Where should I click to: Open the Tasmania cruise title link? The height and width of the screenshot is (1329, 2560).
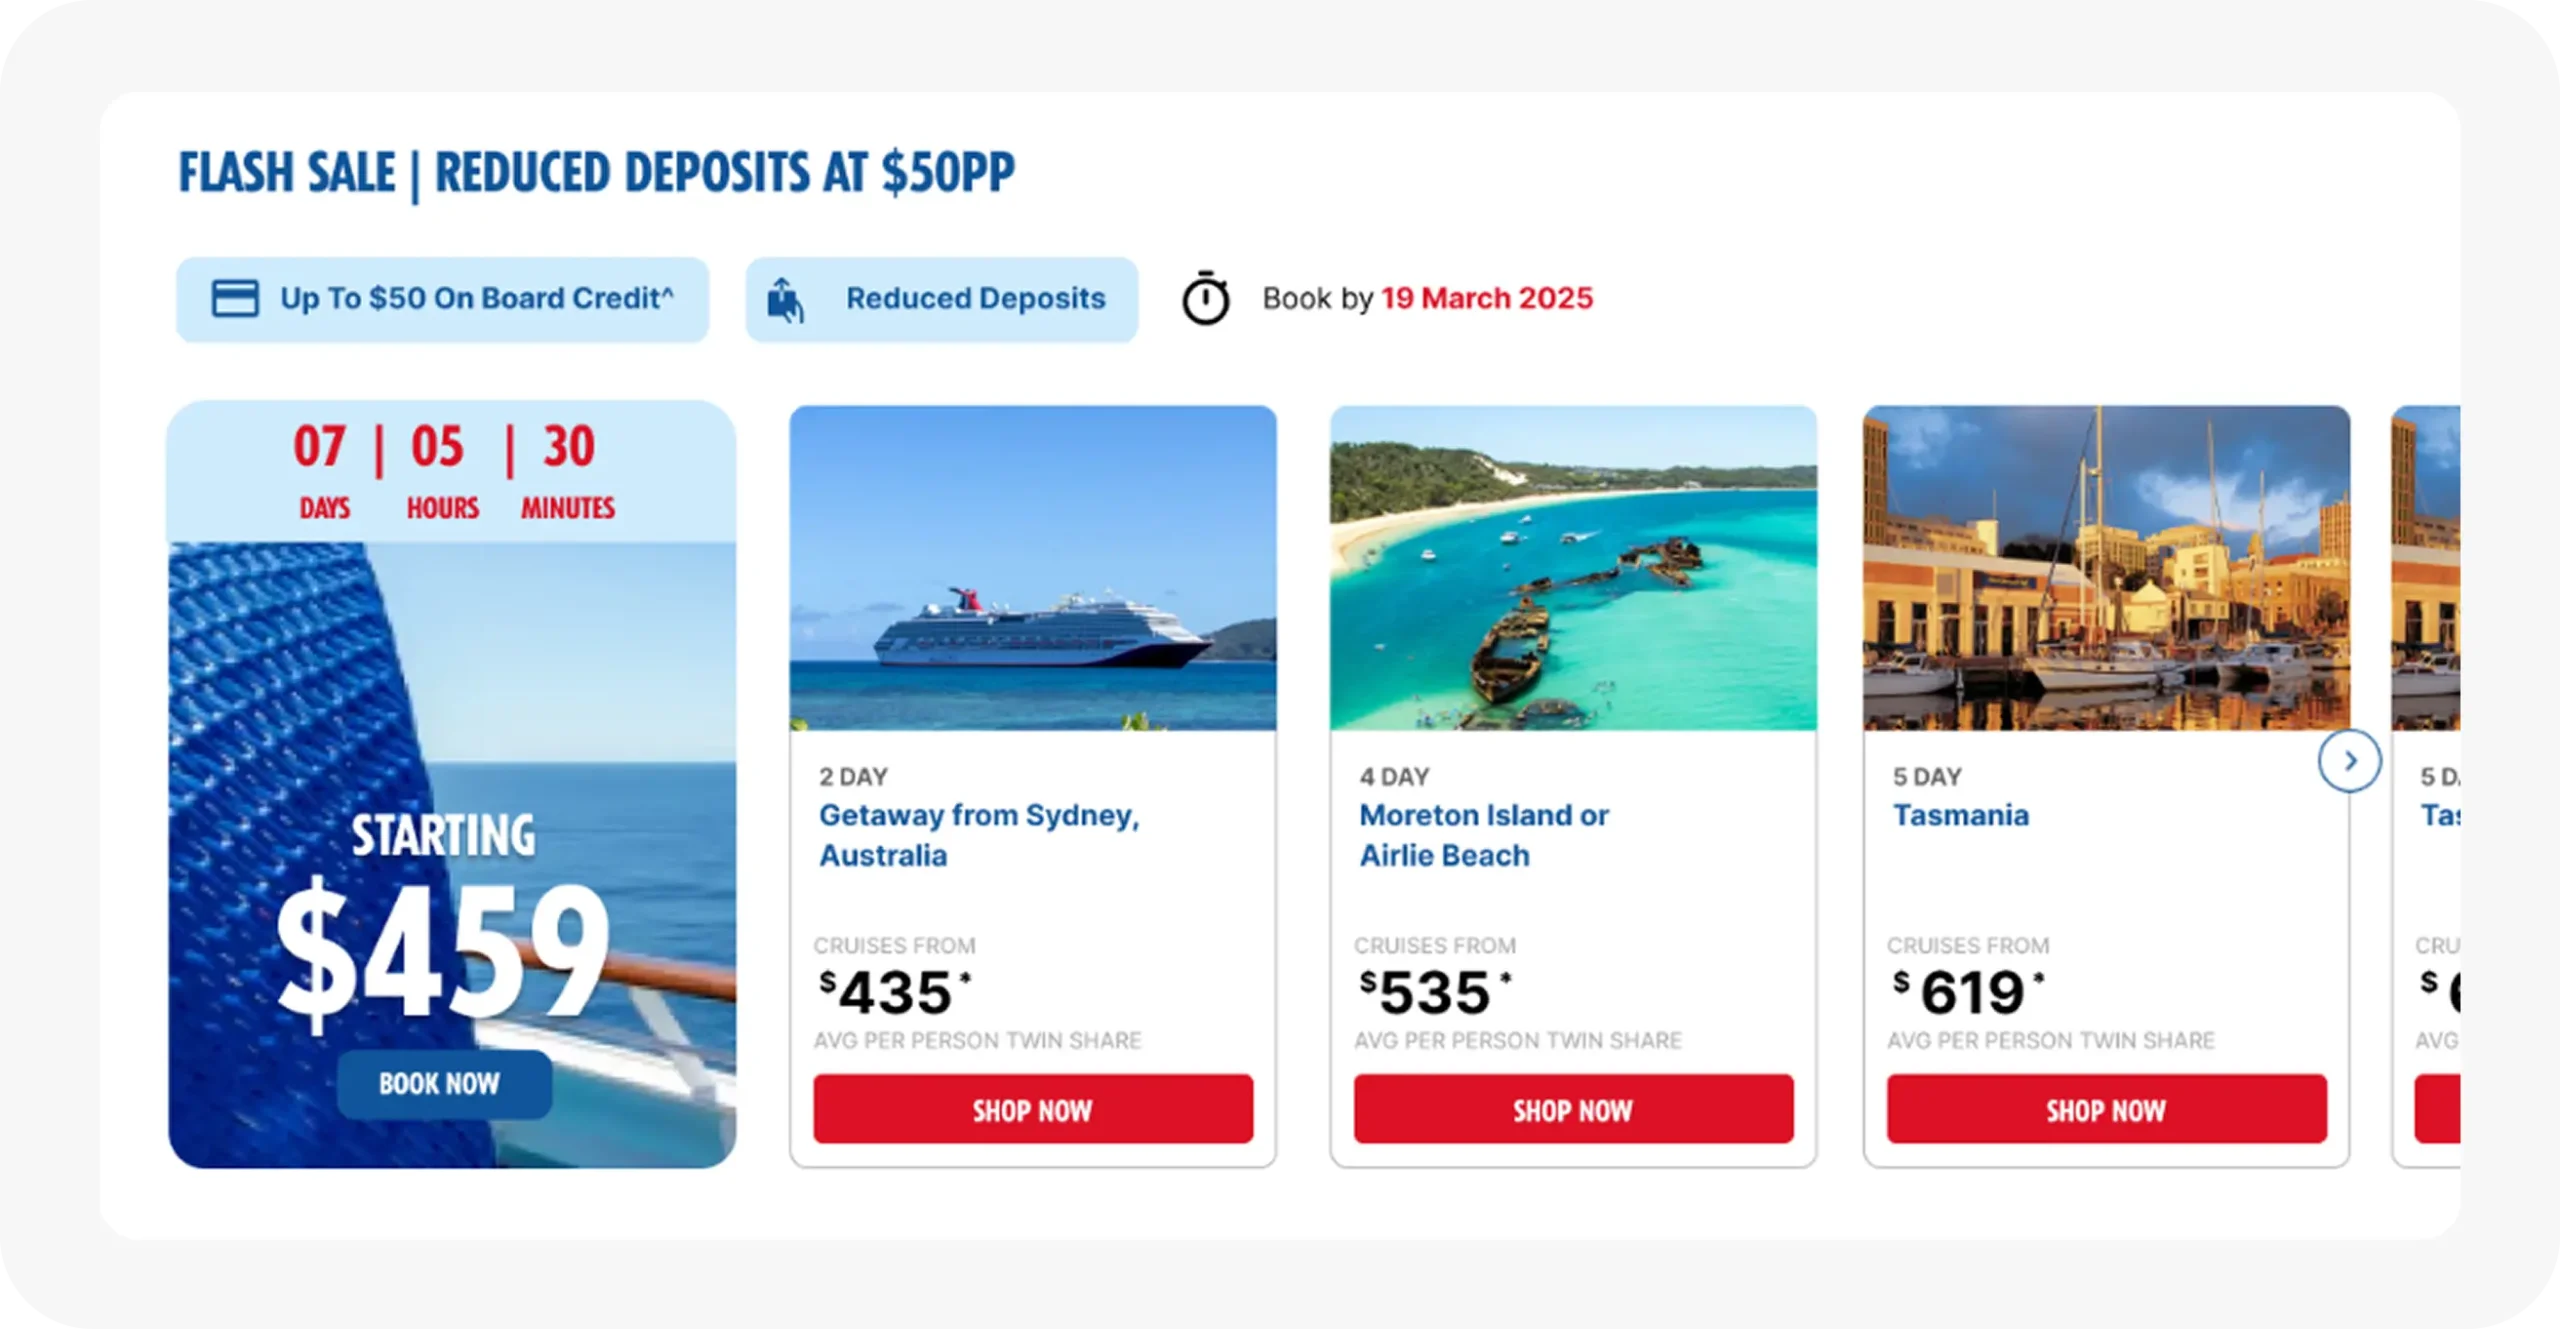[x=1960, y=815]
